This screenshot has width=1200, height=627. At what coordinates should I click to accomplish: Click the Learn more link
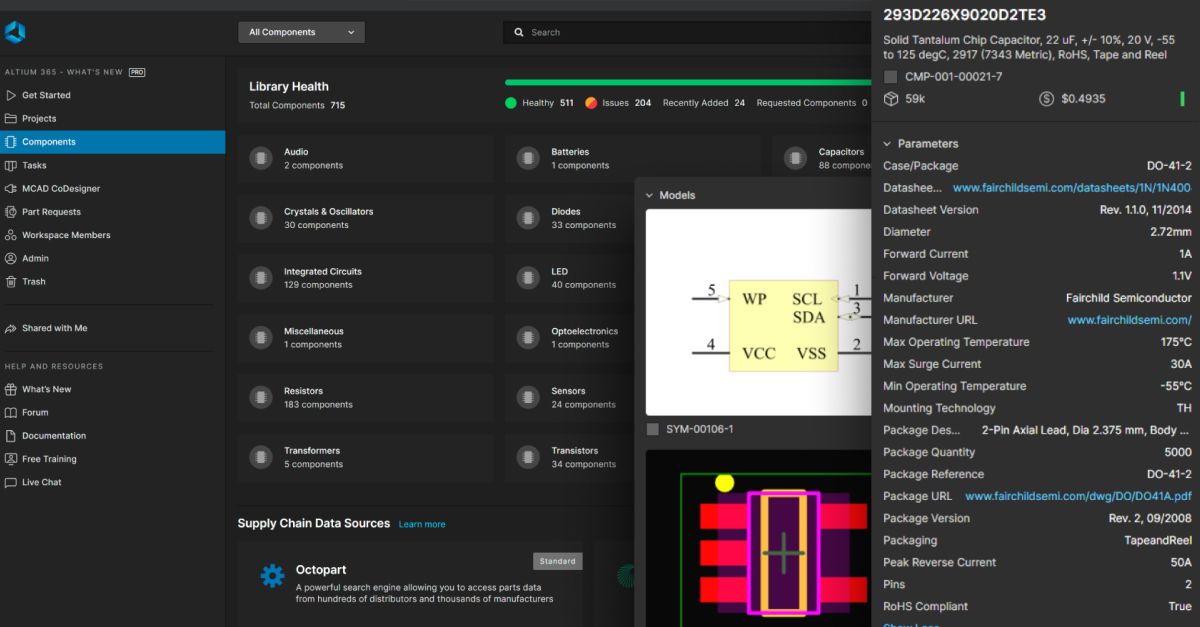(x=422, y=524)
